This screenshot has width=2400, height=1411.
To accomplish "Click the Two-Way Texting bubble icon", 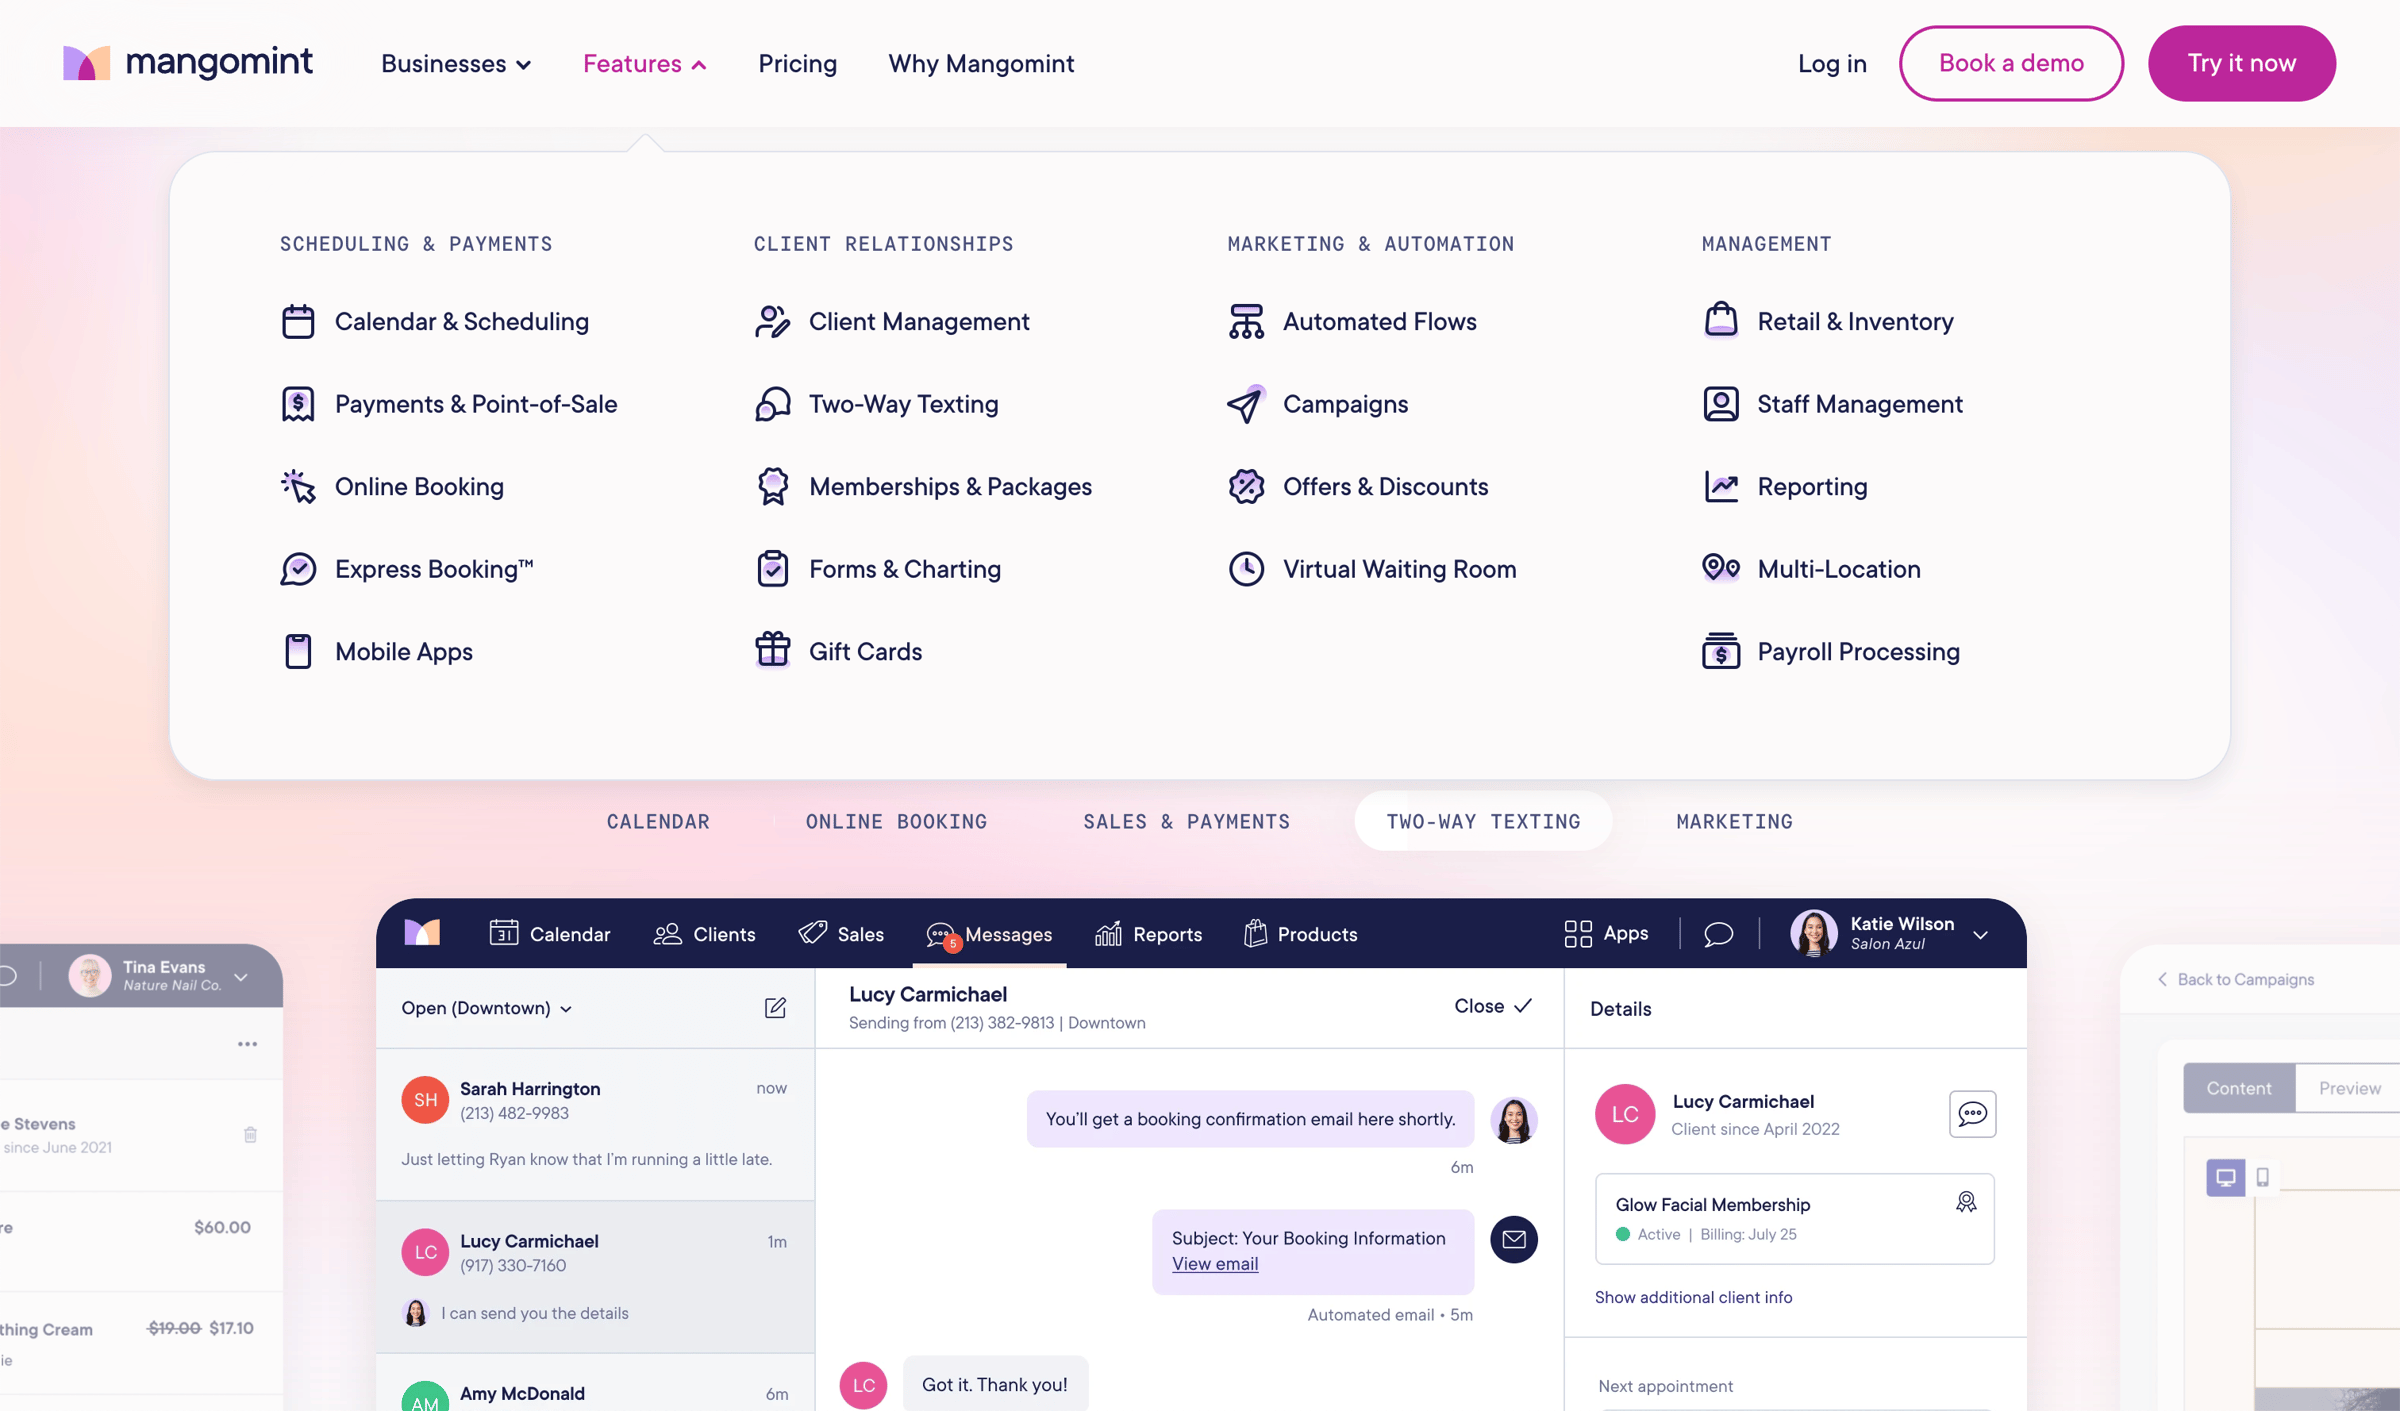I will (772, 404).
